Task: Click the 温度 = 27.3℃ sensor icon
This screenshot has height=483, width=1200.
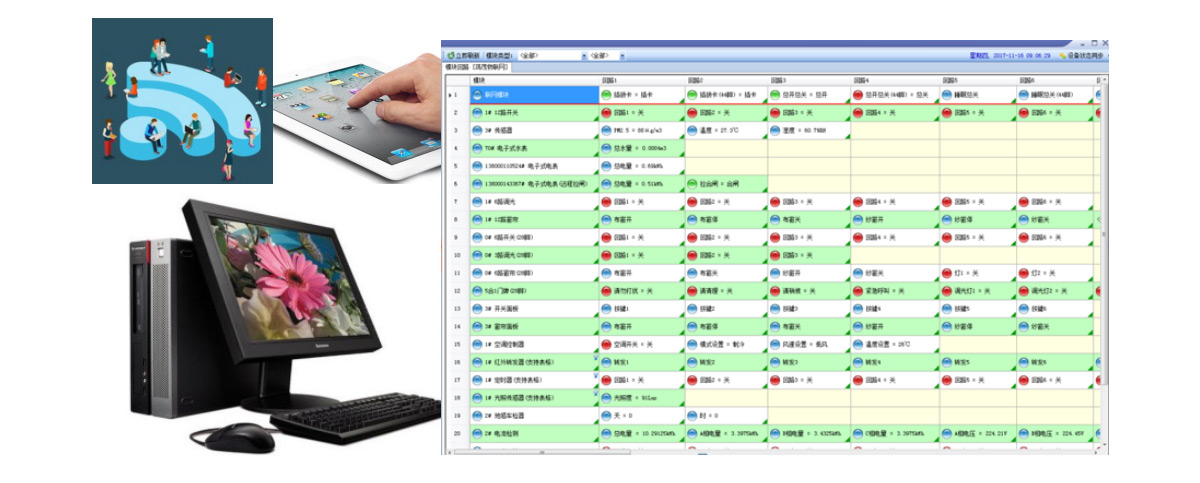Action: coord(692,131)
